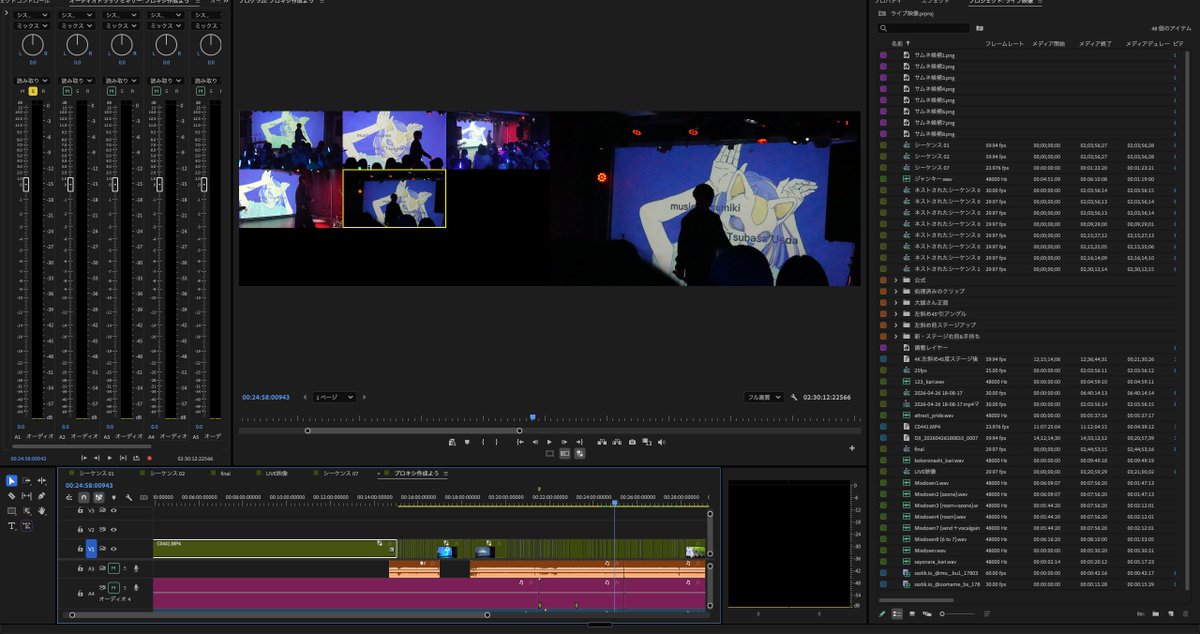The height and width of the screenshot is (634, 1200).
Task: Open timeline display settings wrench
Action: tap(129, 497)
